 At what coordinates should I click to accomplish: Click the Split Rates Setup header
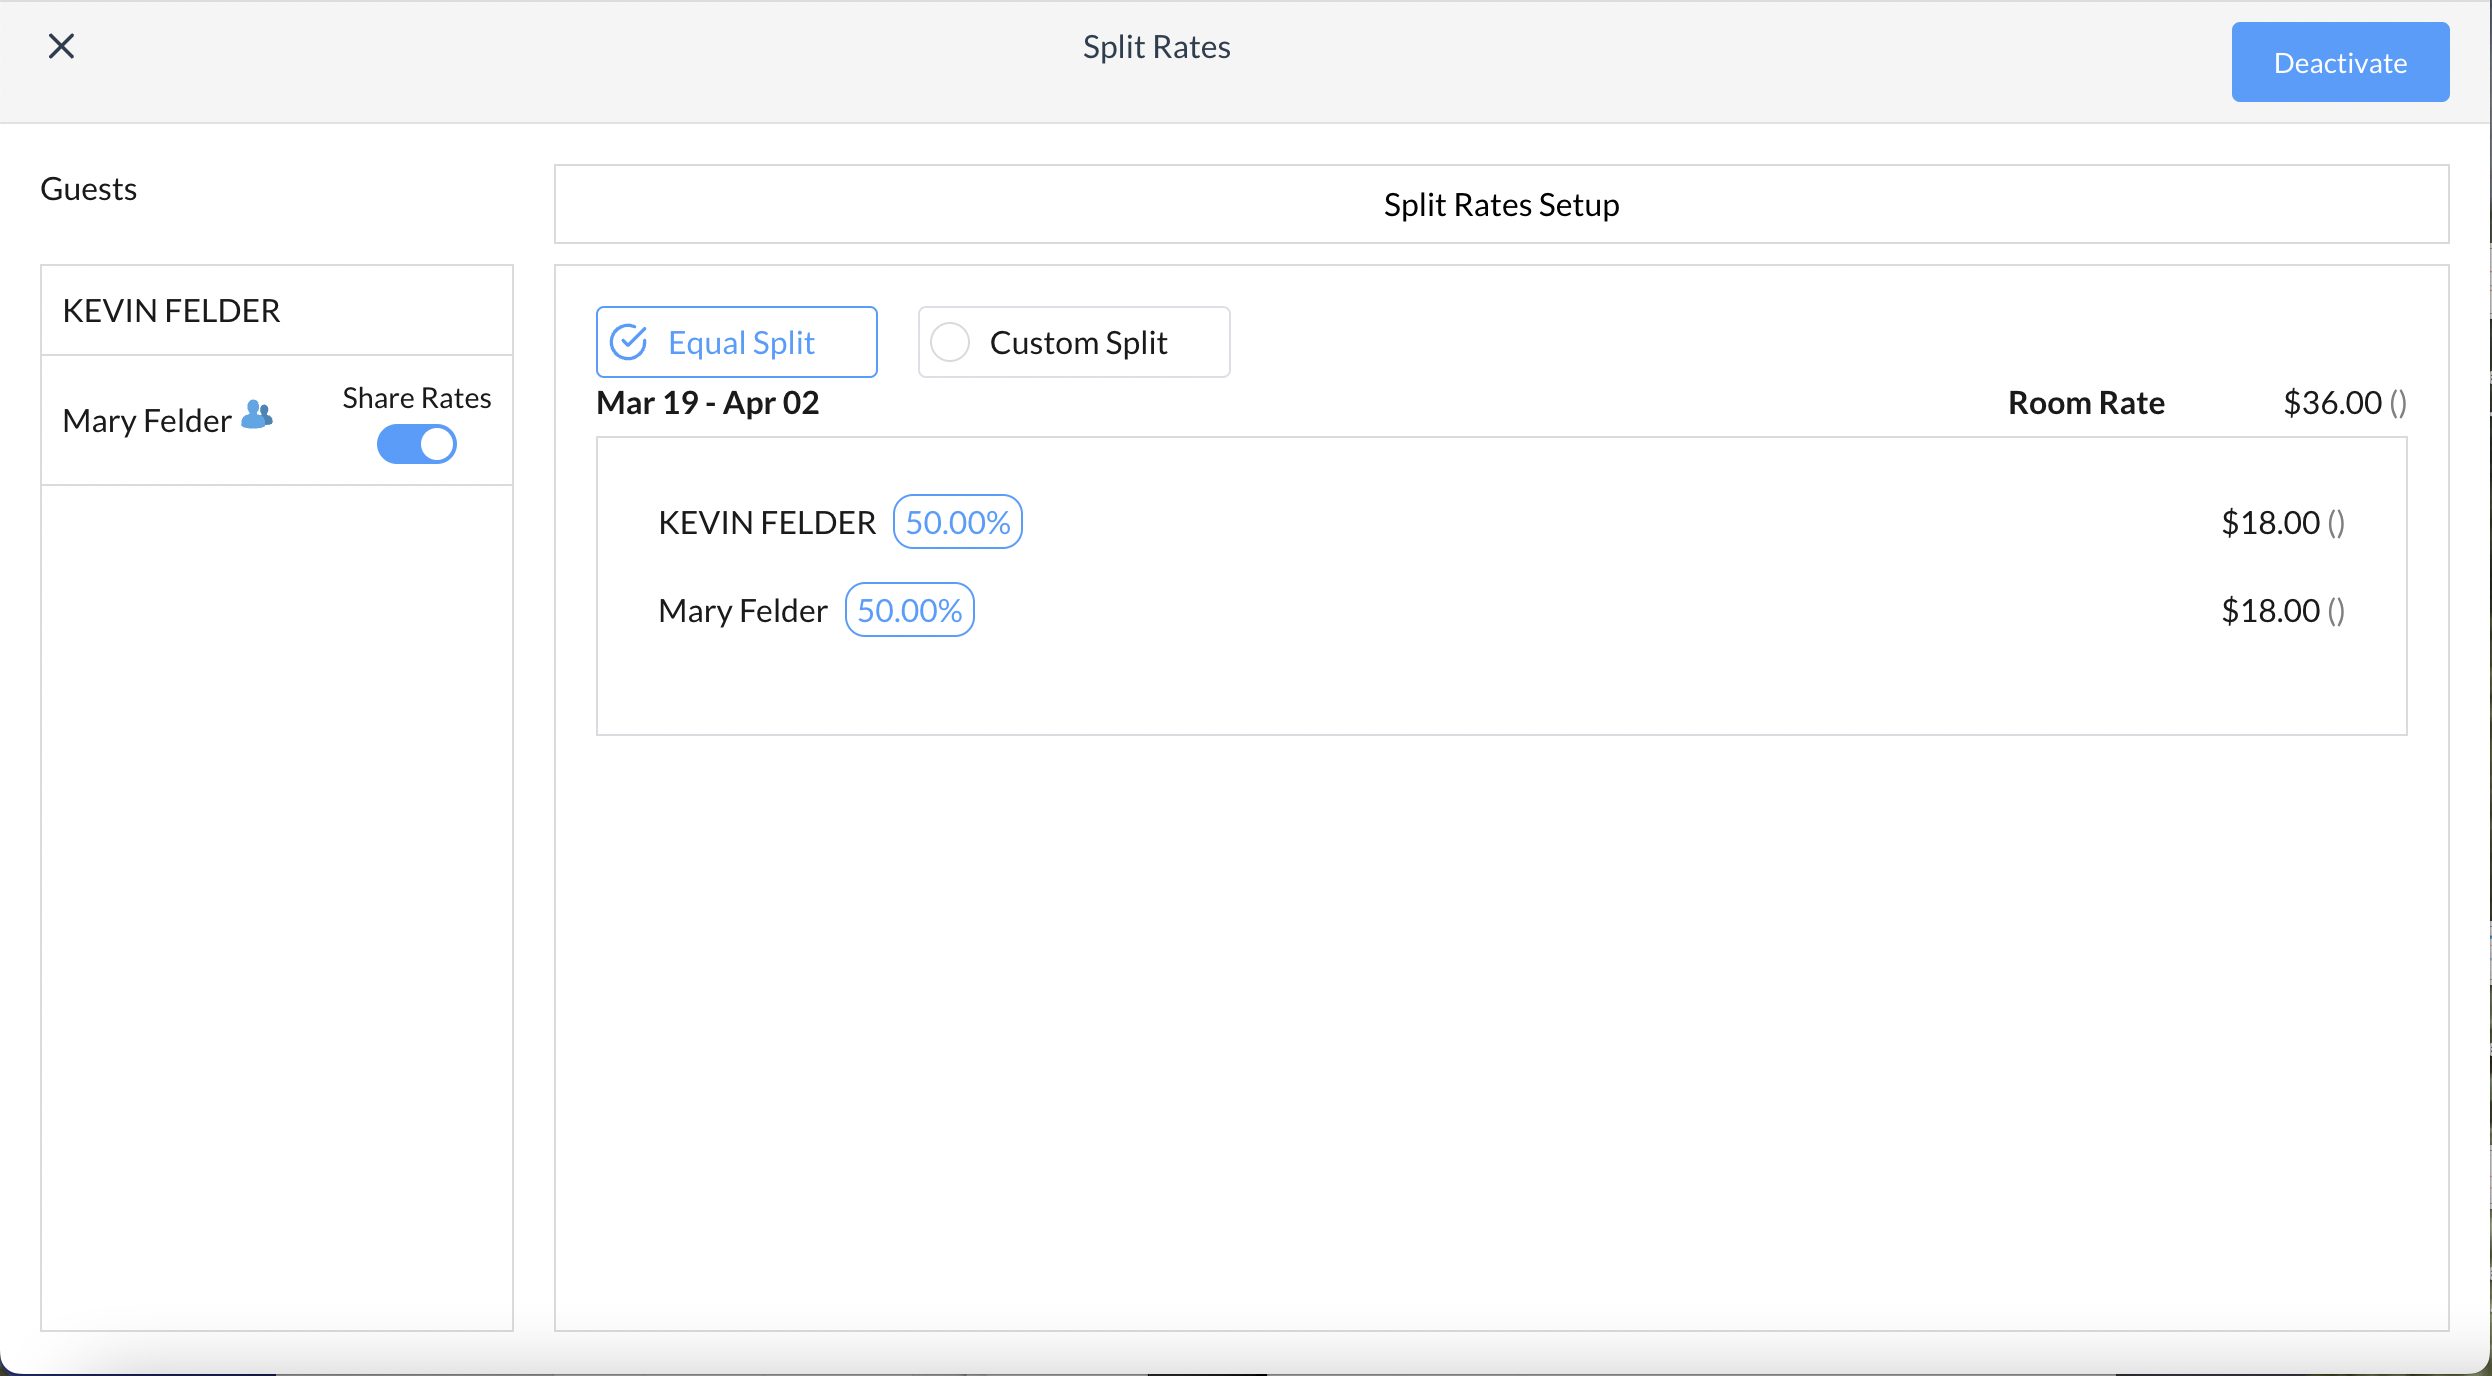tap(1501, 205)
